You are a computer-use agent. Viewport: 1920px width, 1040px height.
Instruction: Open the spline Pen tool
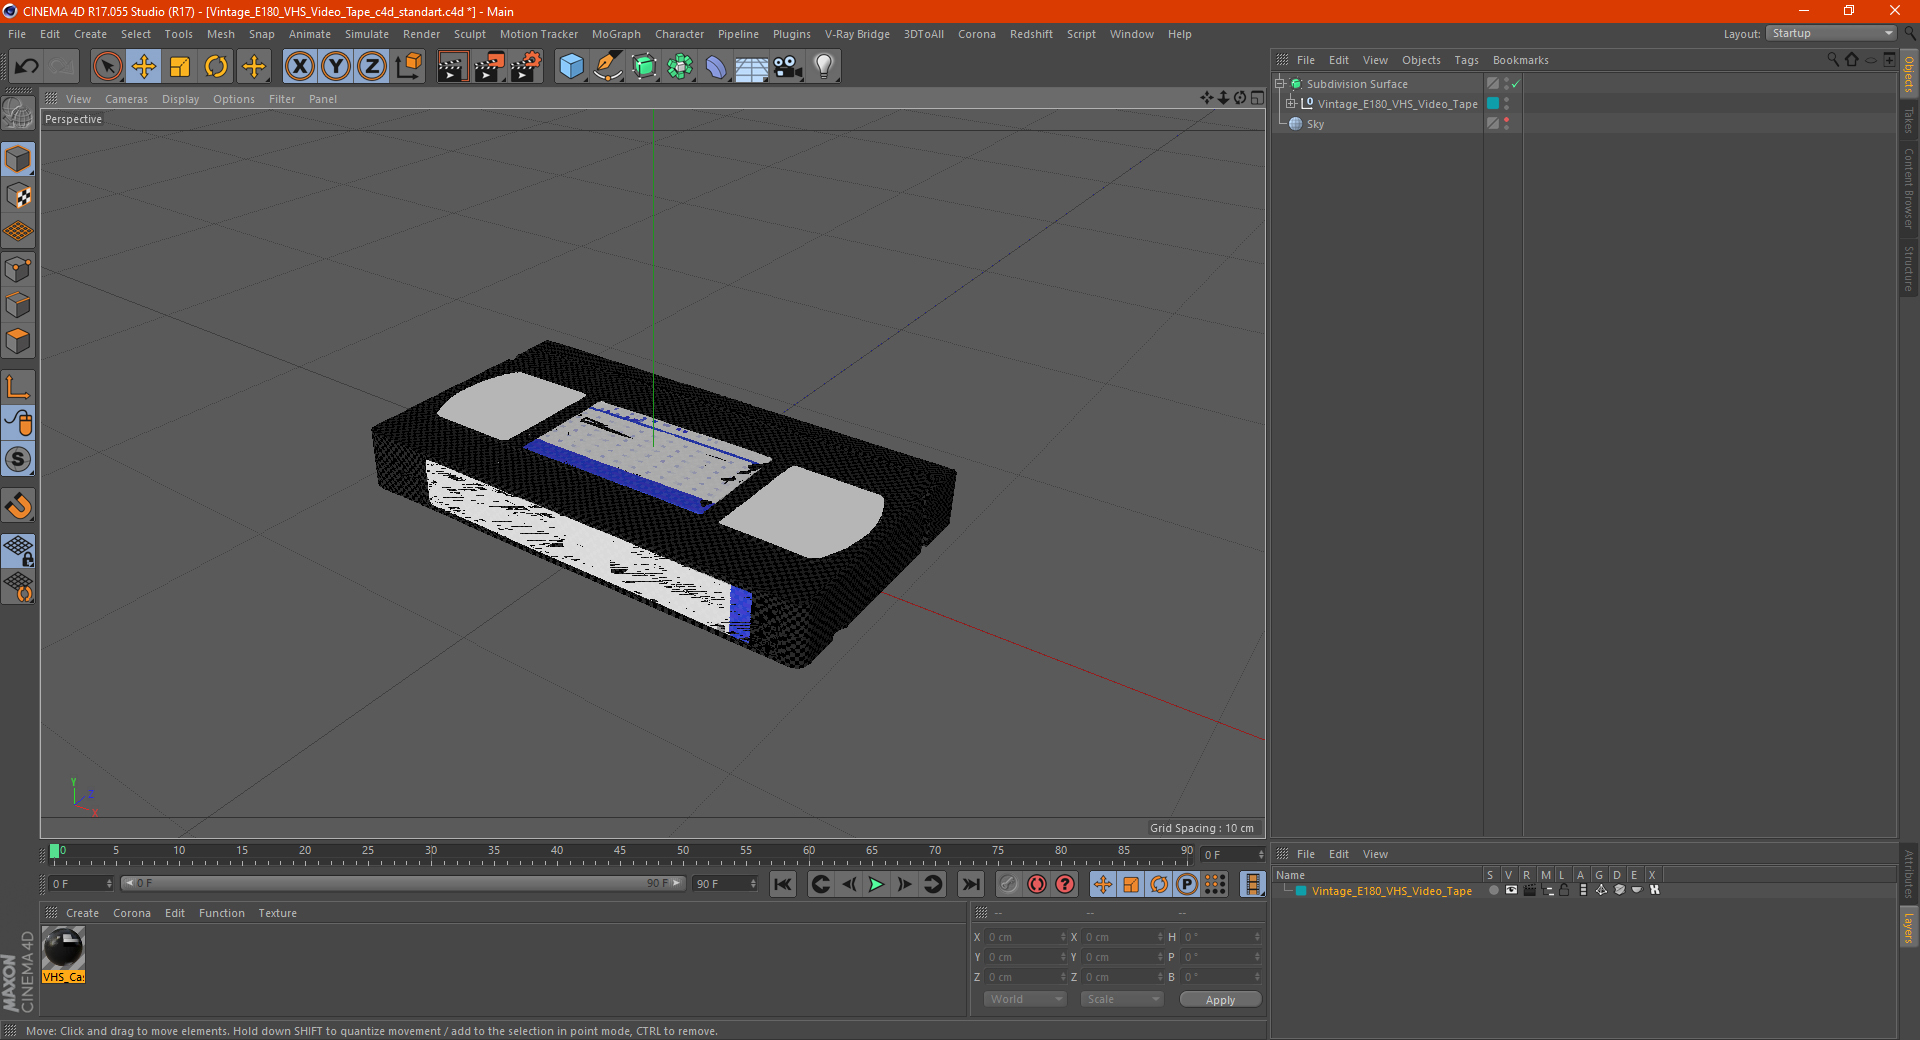[608, 67]
